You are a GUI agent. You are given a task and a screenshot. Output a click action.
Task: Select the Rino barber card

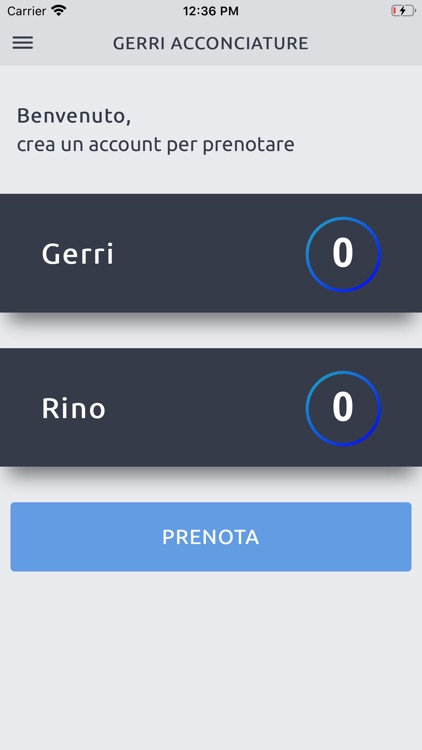point(211,408)
